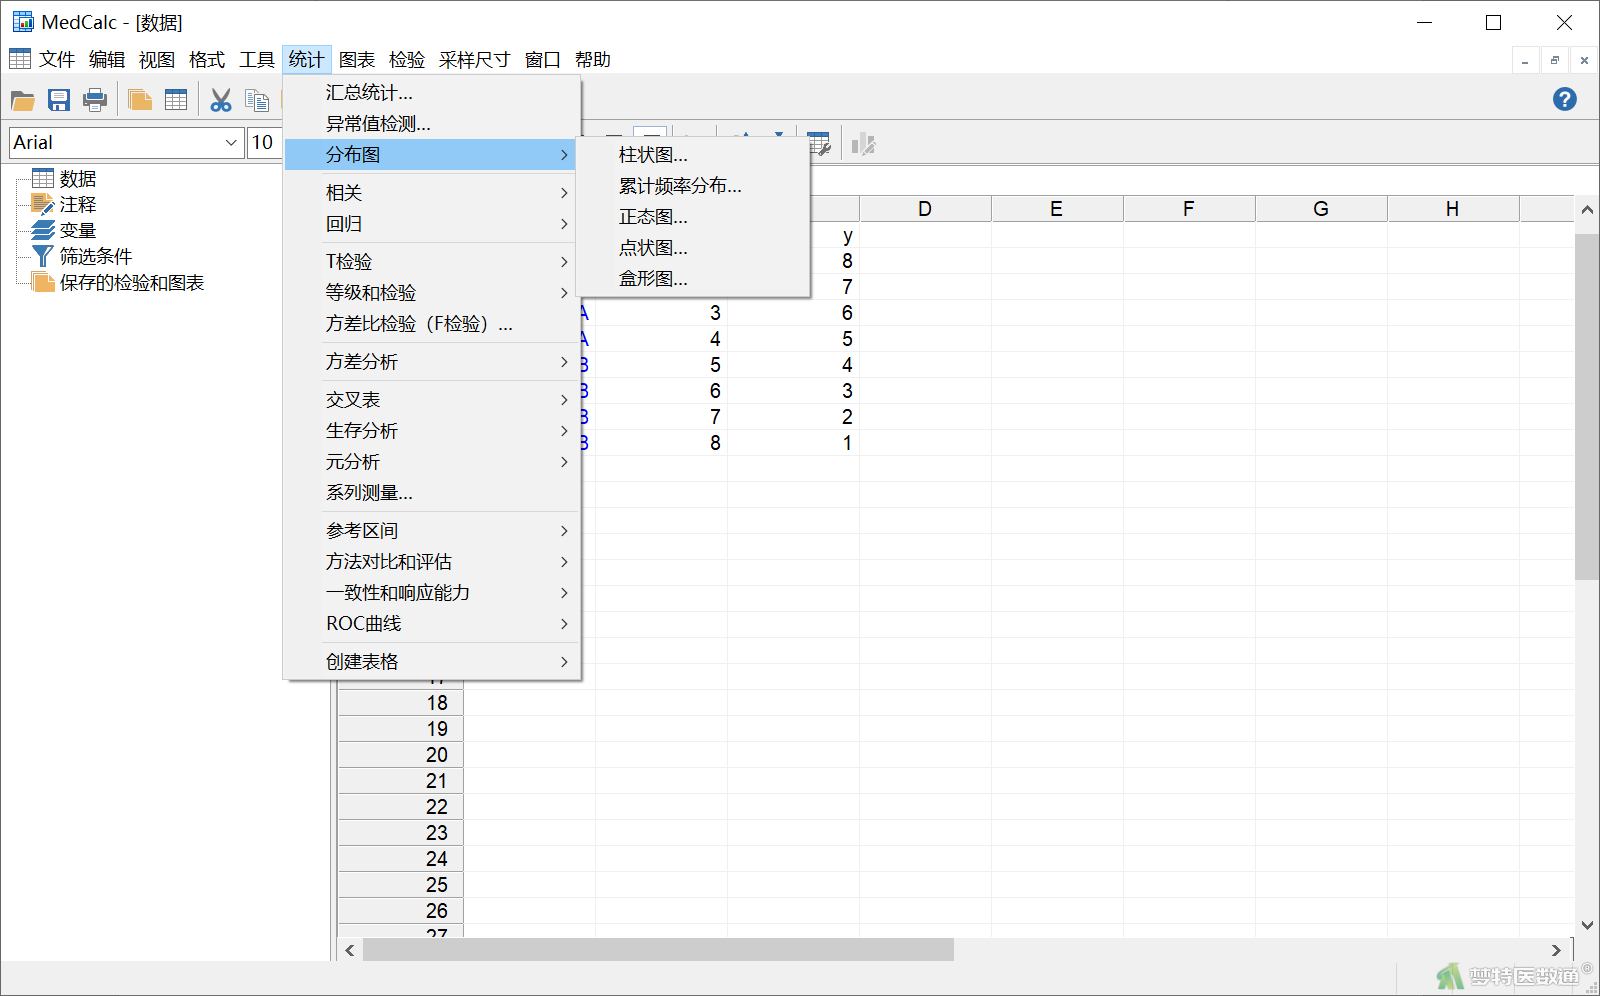
Task: Select 累计频率分布... in the submenu
Action: 693,186
